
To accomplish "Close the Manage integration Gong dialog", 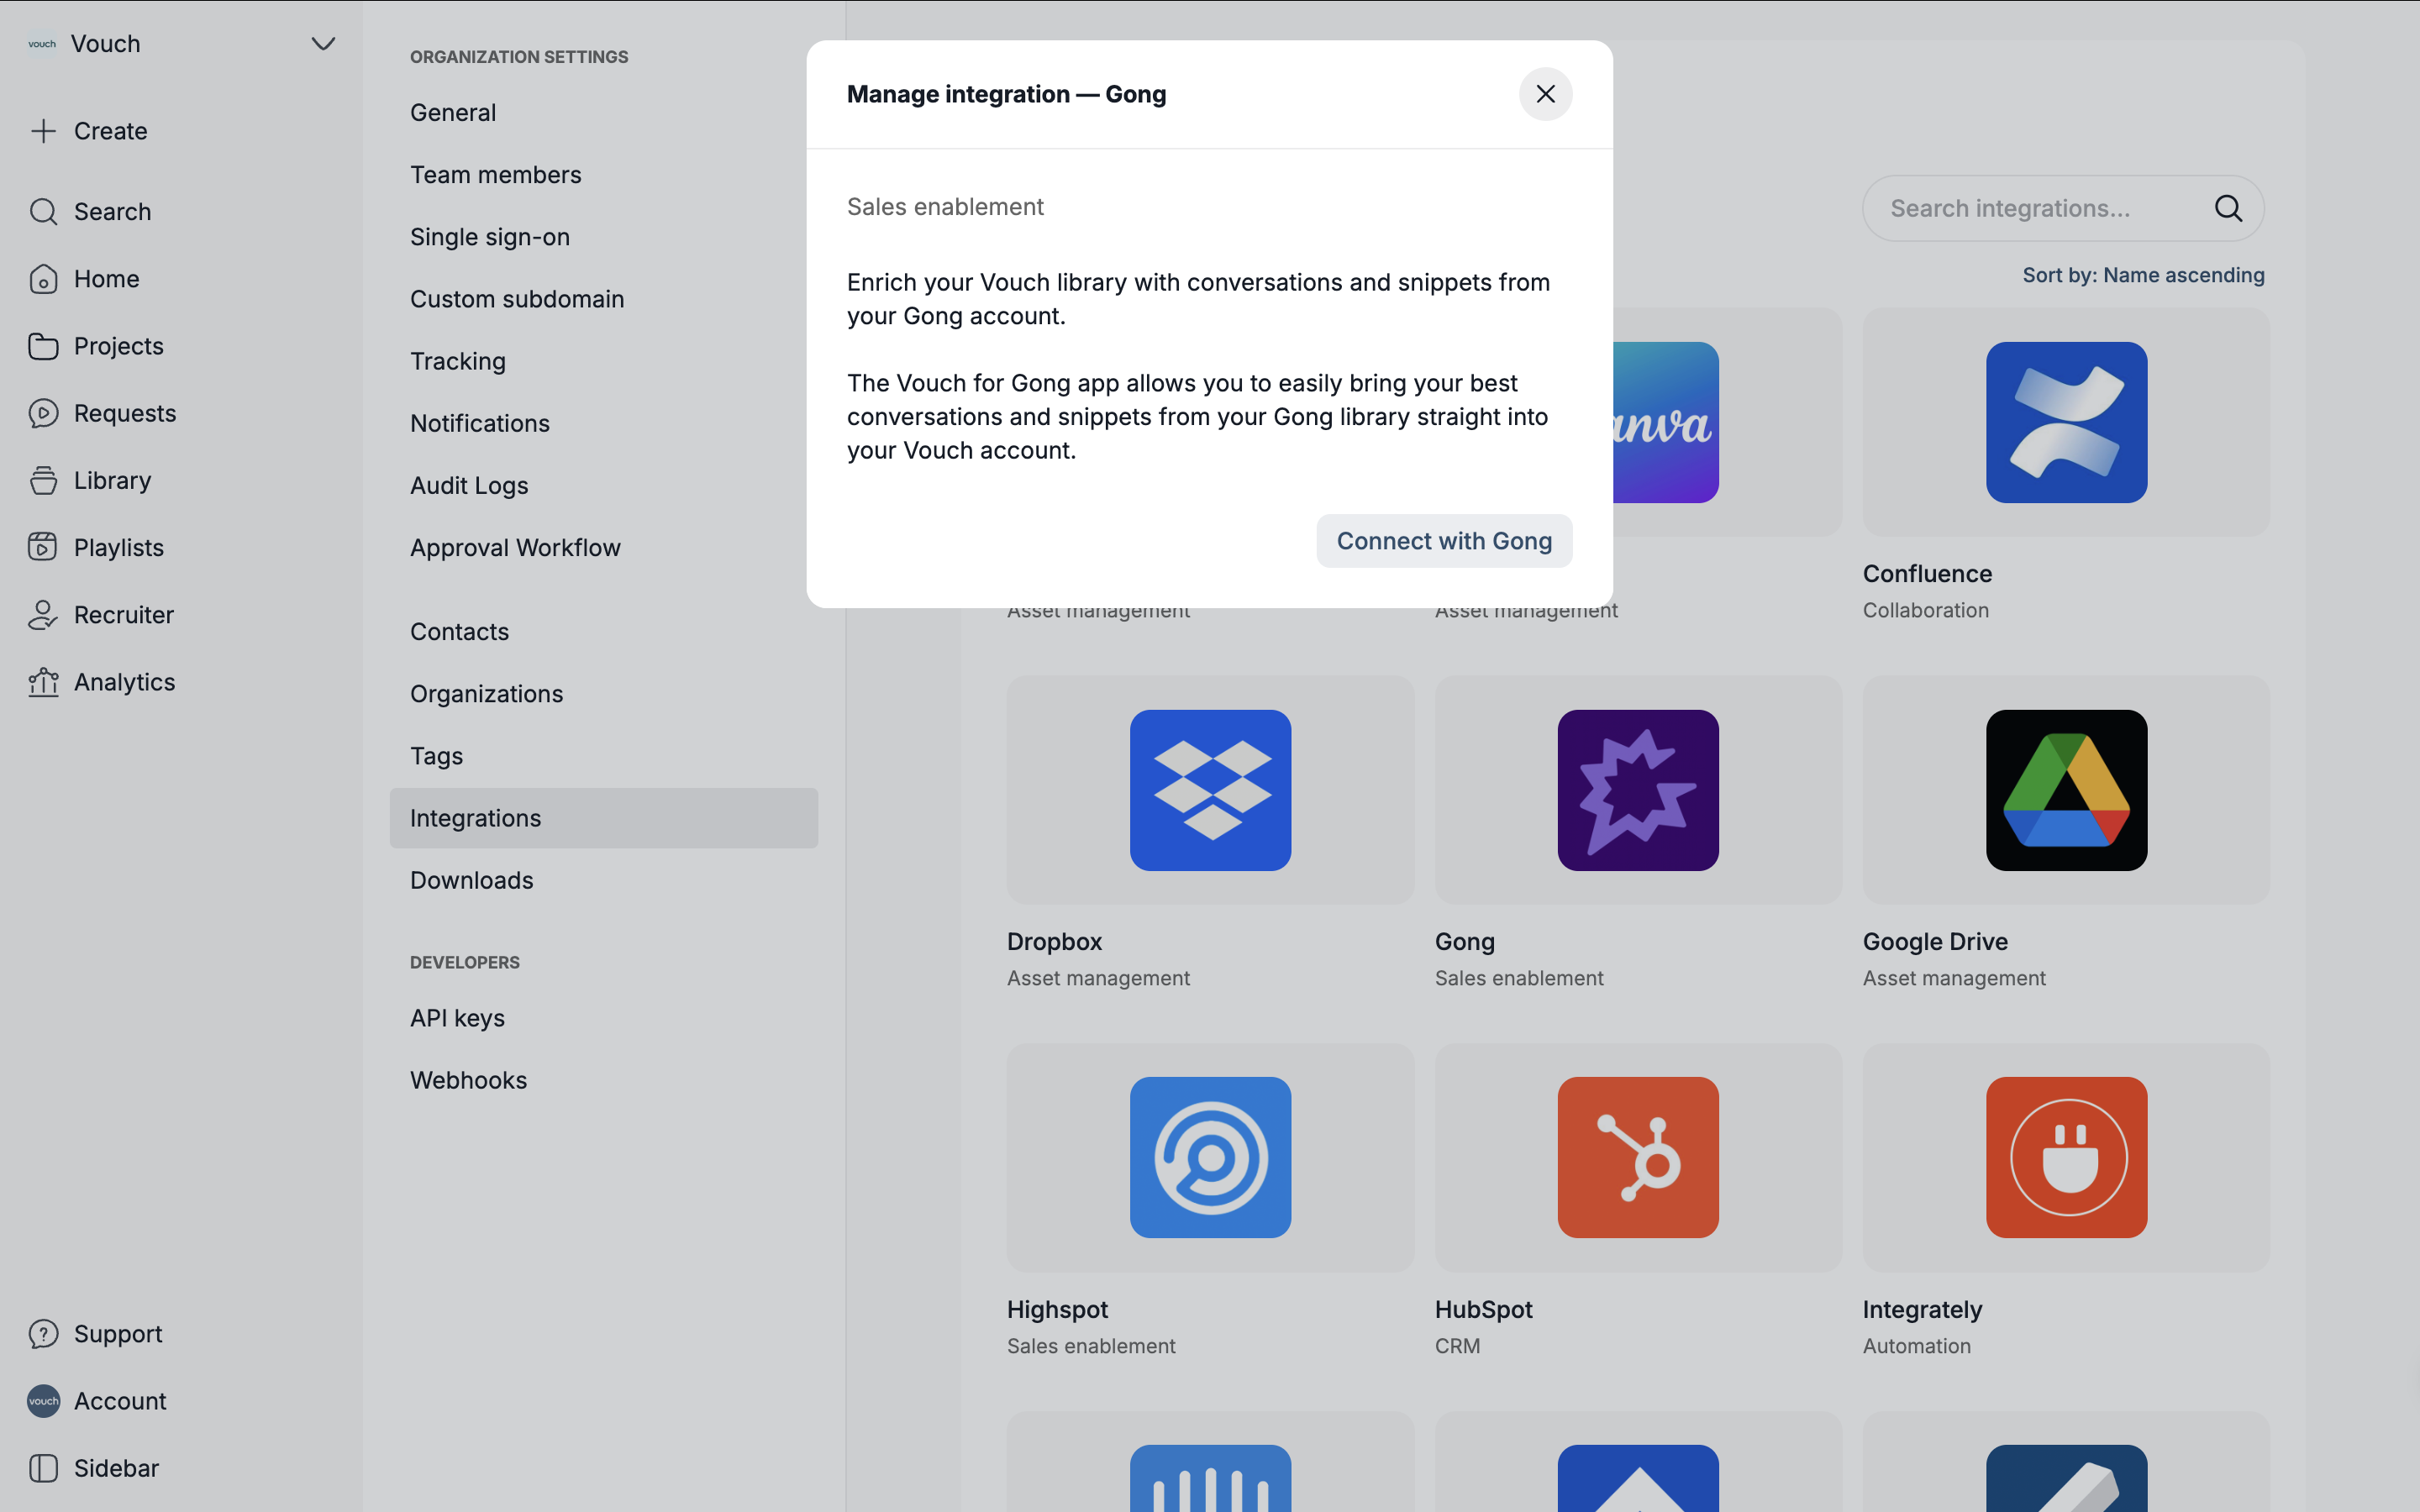I will [x=1545, y=94].
